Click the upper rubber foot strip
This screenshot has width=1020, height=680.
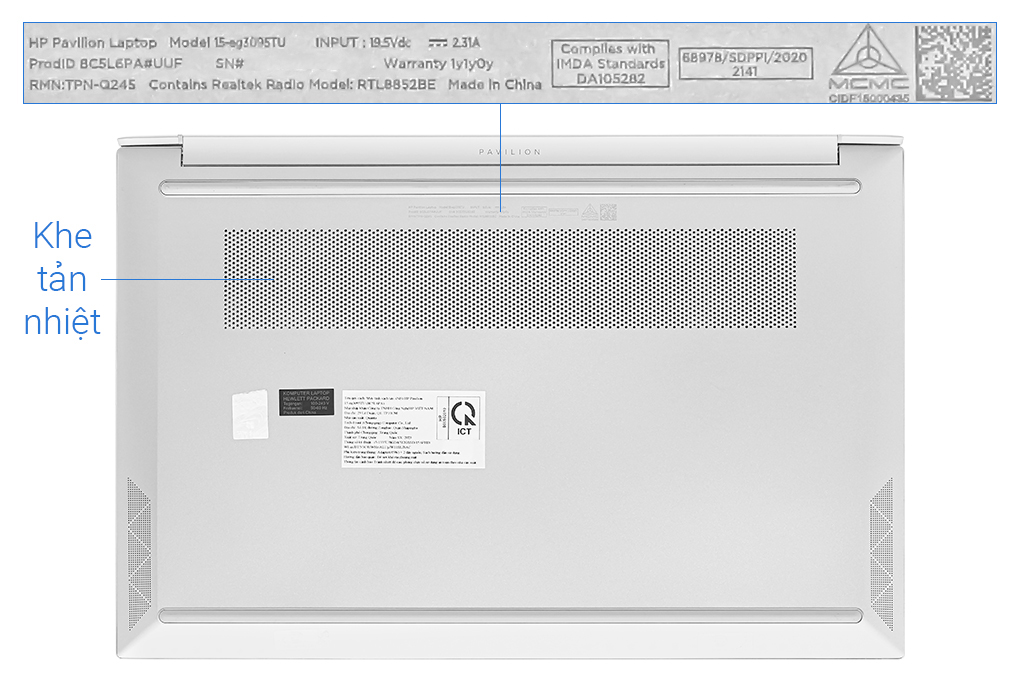pos(510,187)
